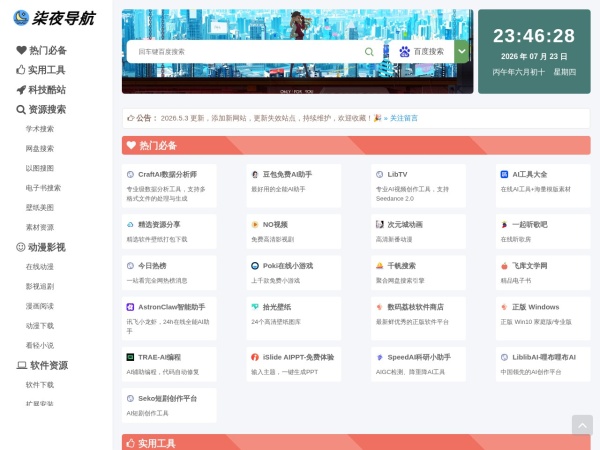The image size is (600, 450).
Task: Click the 数码荔枝软件商店 card icon
Action: pos(380,307)
